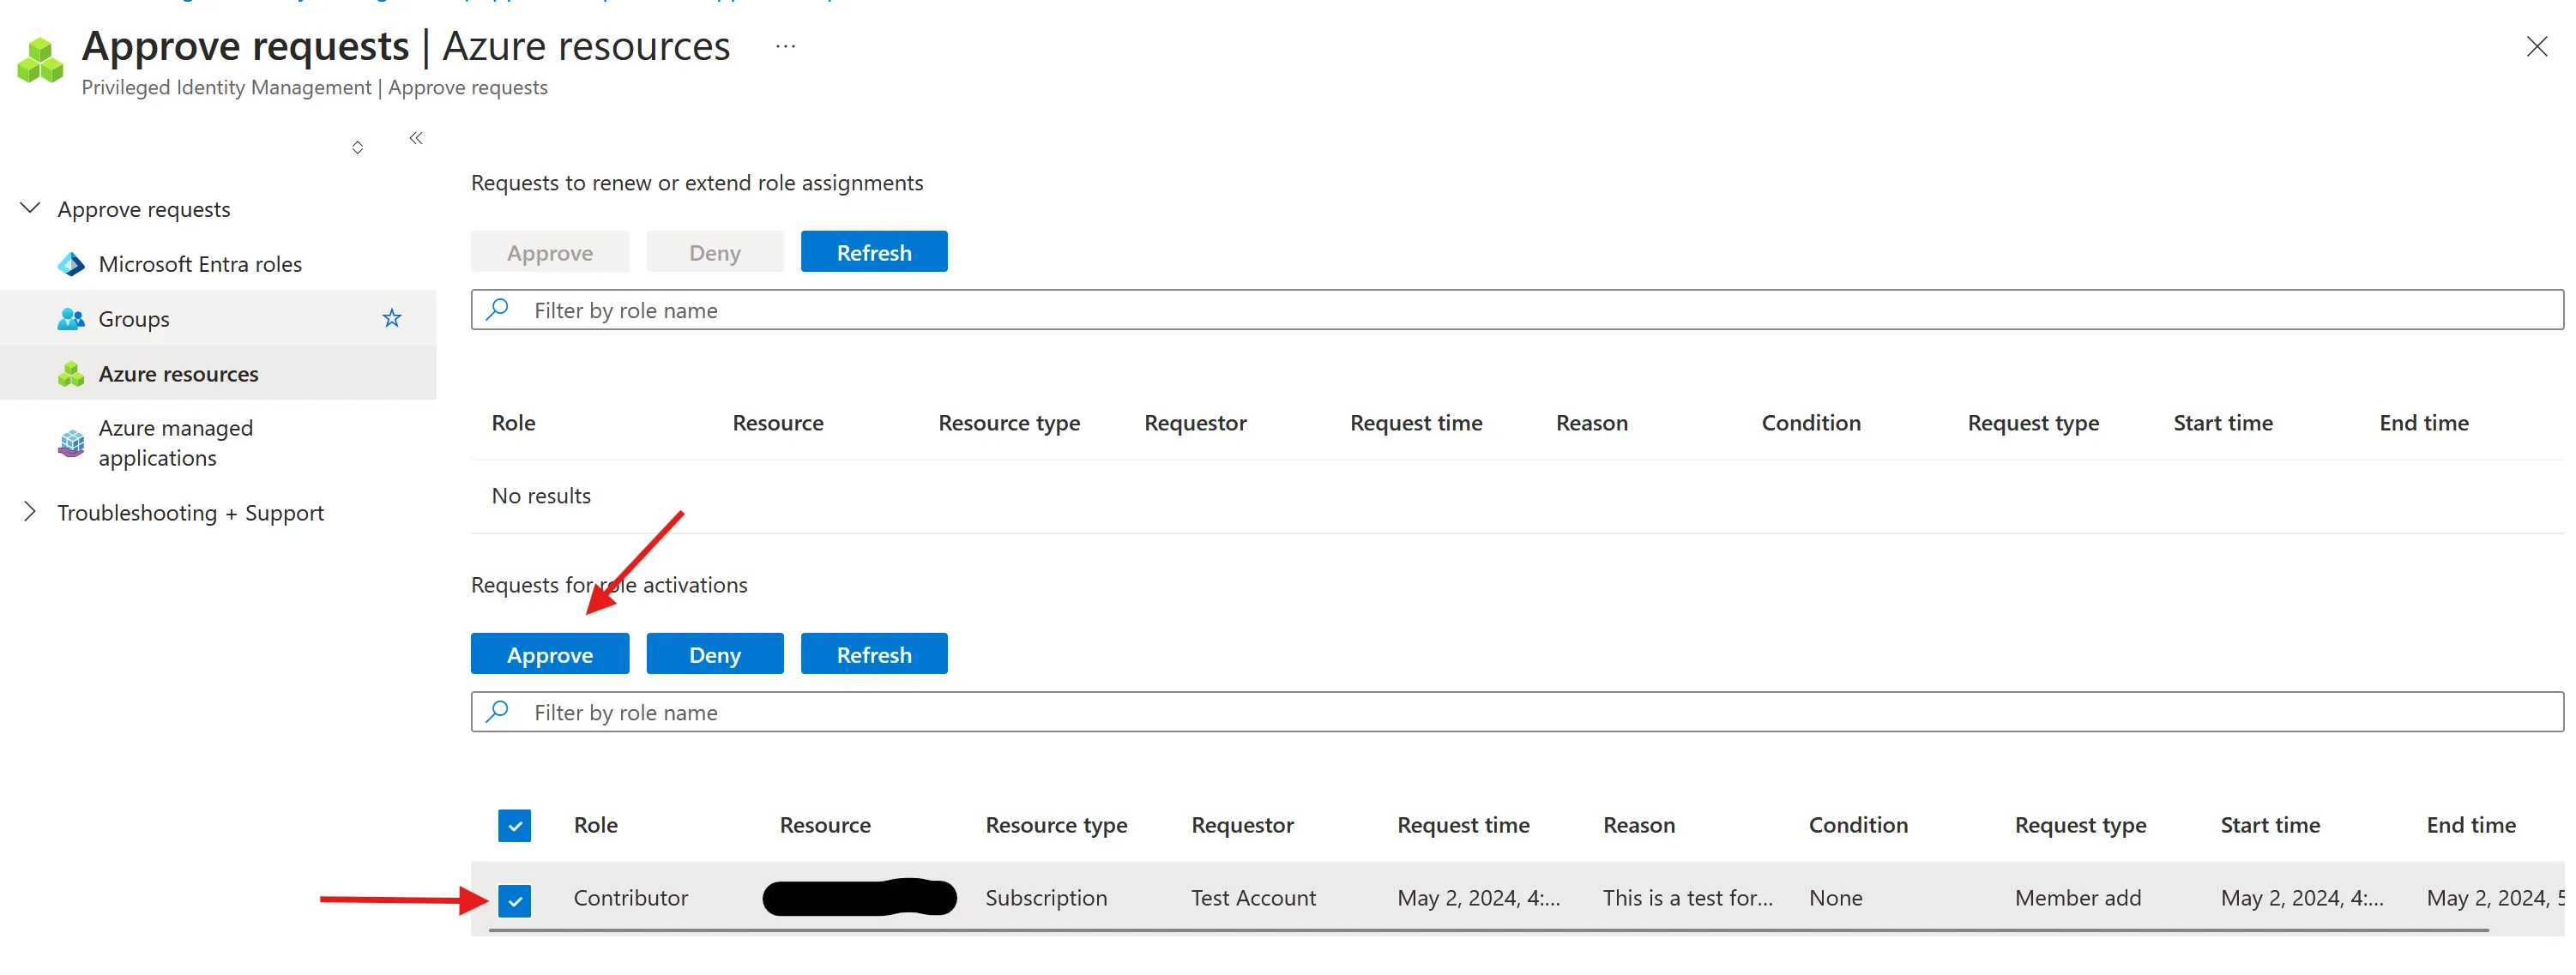Refresh the renew or extend requests list
This screenshot has height=975, width=2576.
873,252
